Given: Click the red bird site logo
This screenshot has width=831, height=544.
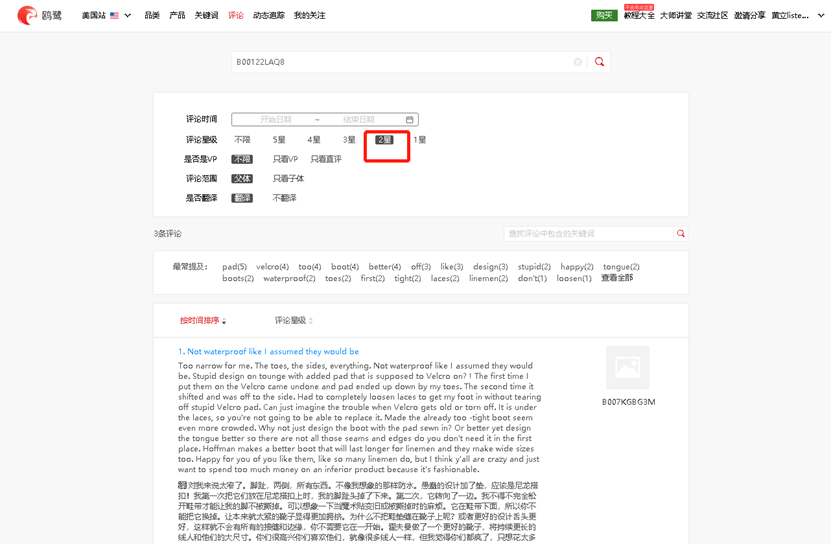Looking at the screenshot, I should click(x=26, y=15).
